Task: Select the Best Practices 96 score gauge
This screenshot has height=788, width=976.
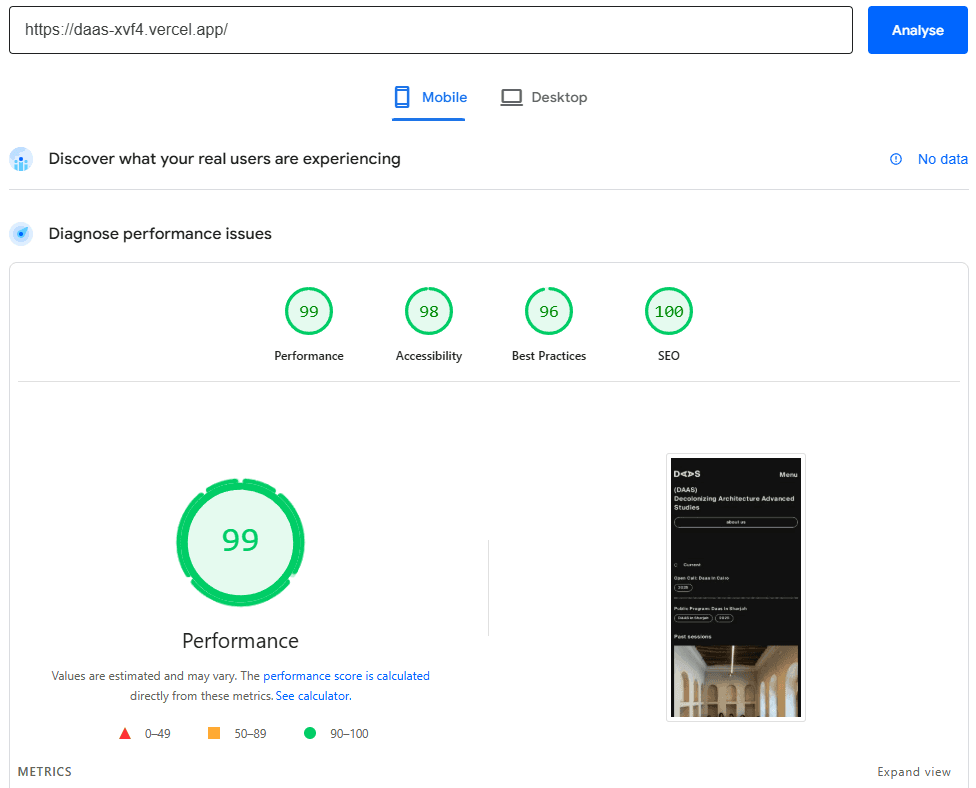Action: coord(548,311)
